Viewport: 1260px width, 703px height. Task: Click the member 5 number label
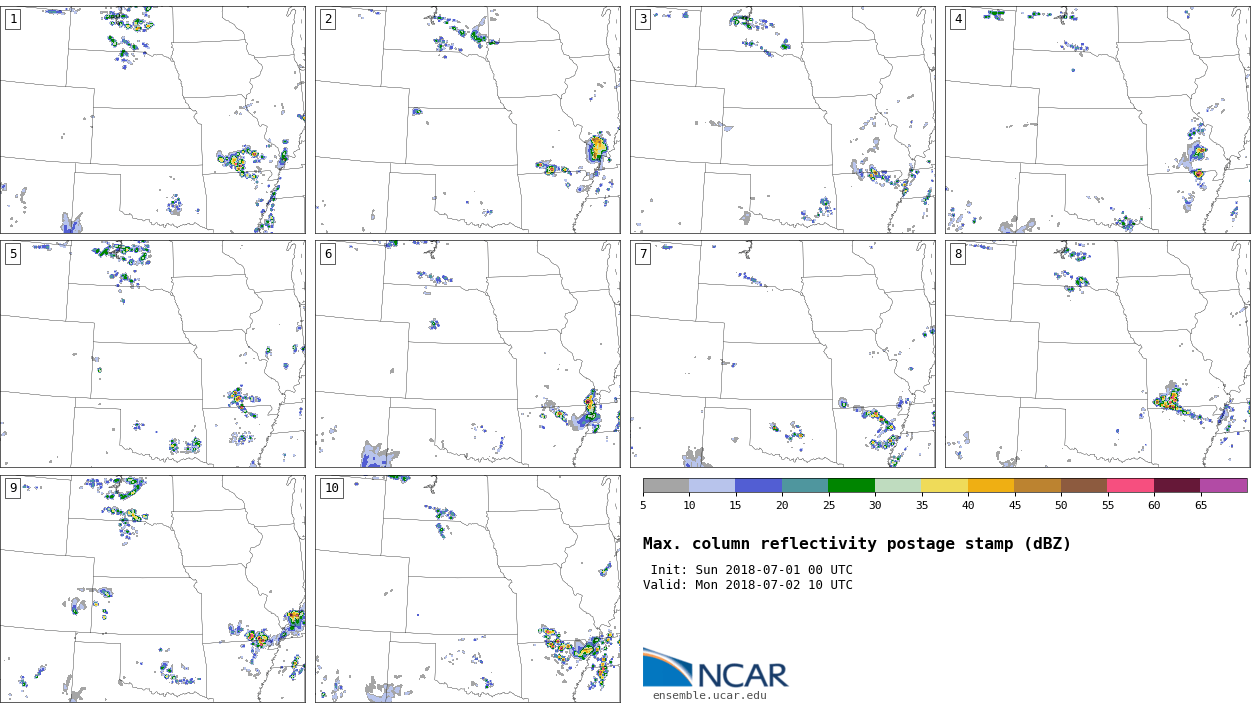click(12, 254)
